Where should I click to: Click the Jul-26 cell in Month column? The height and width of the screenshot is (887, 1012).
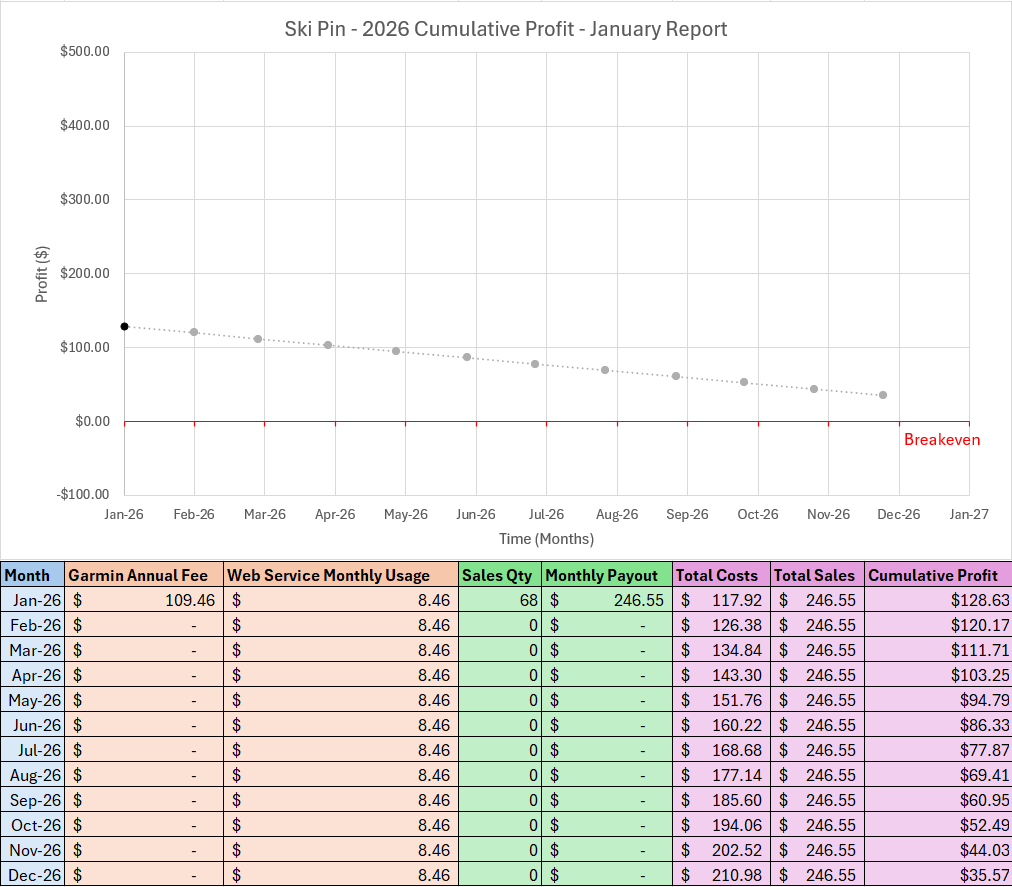pos(32,750)
